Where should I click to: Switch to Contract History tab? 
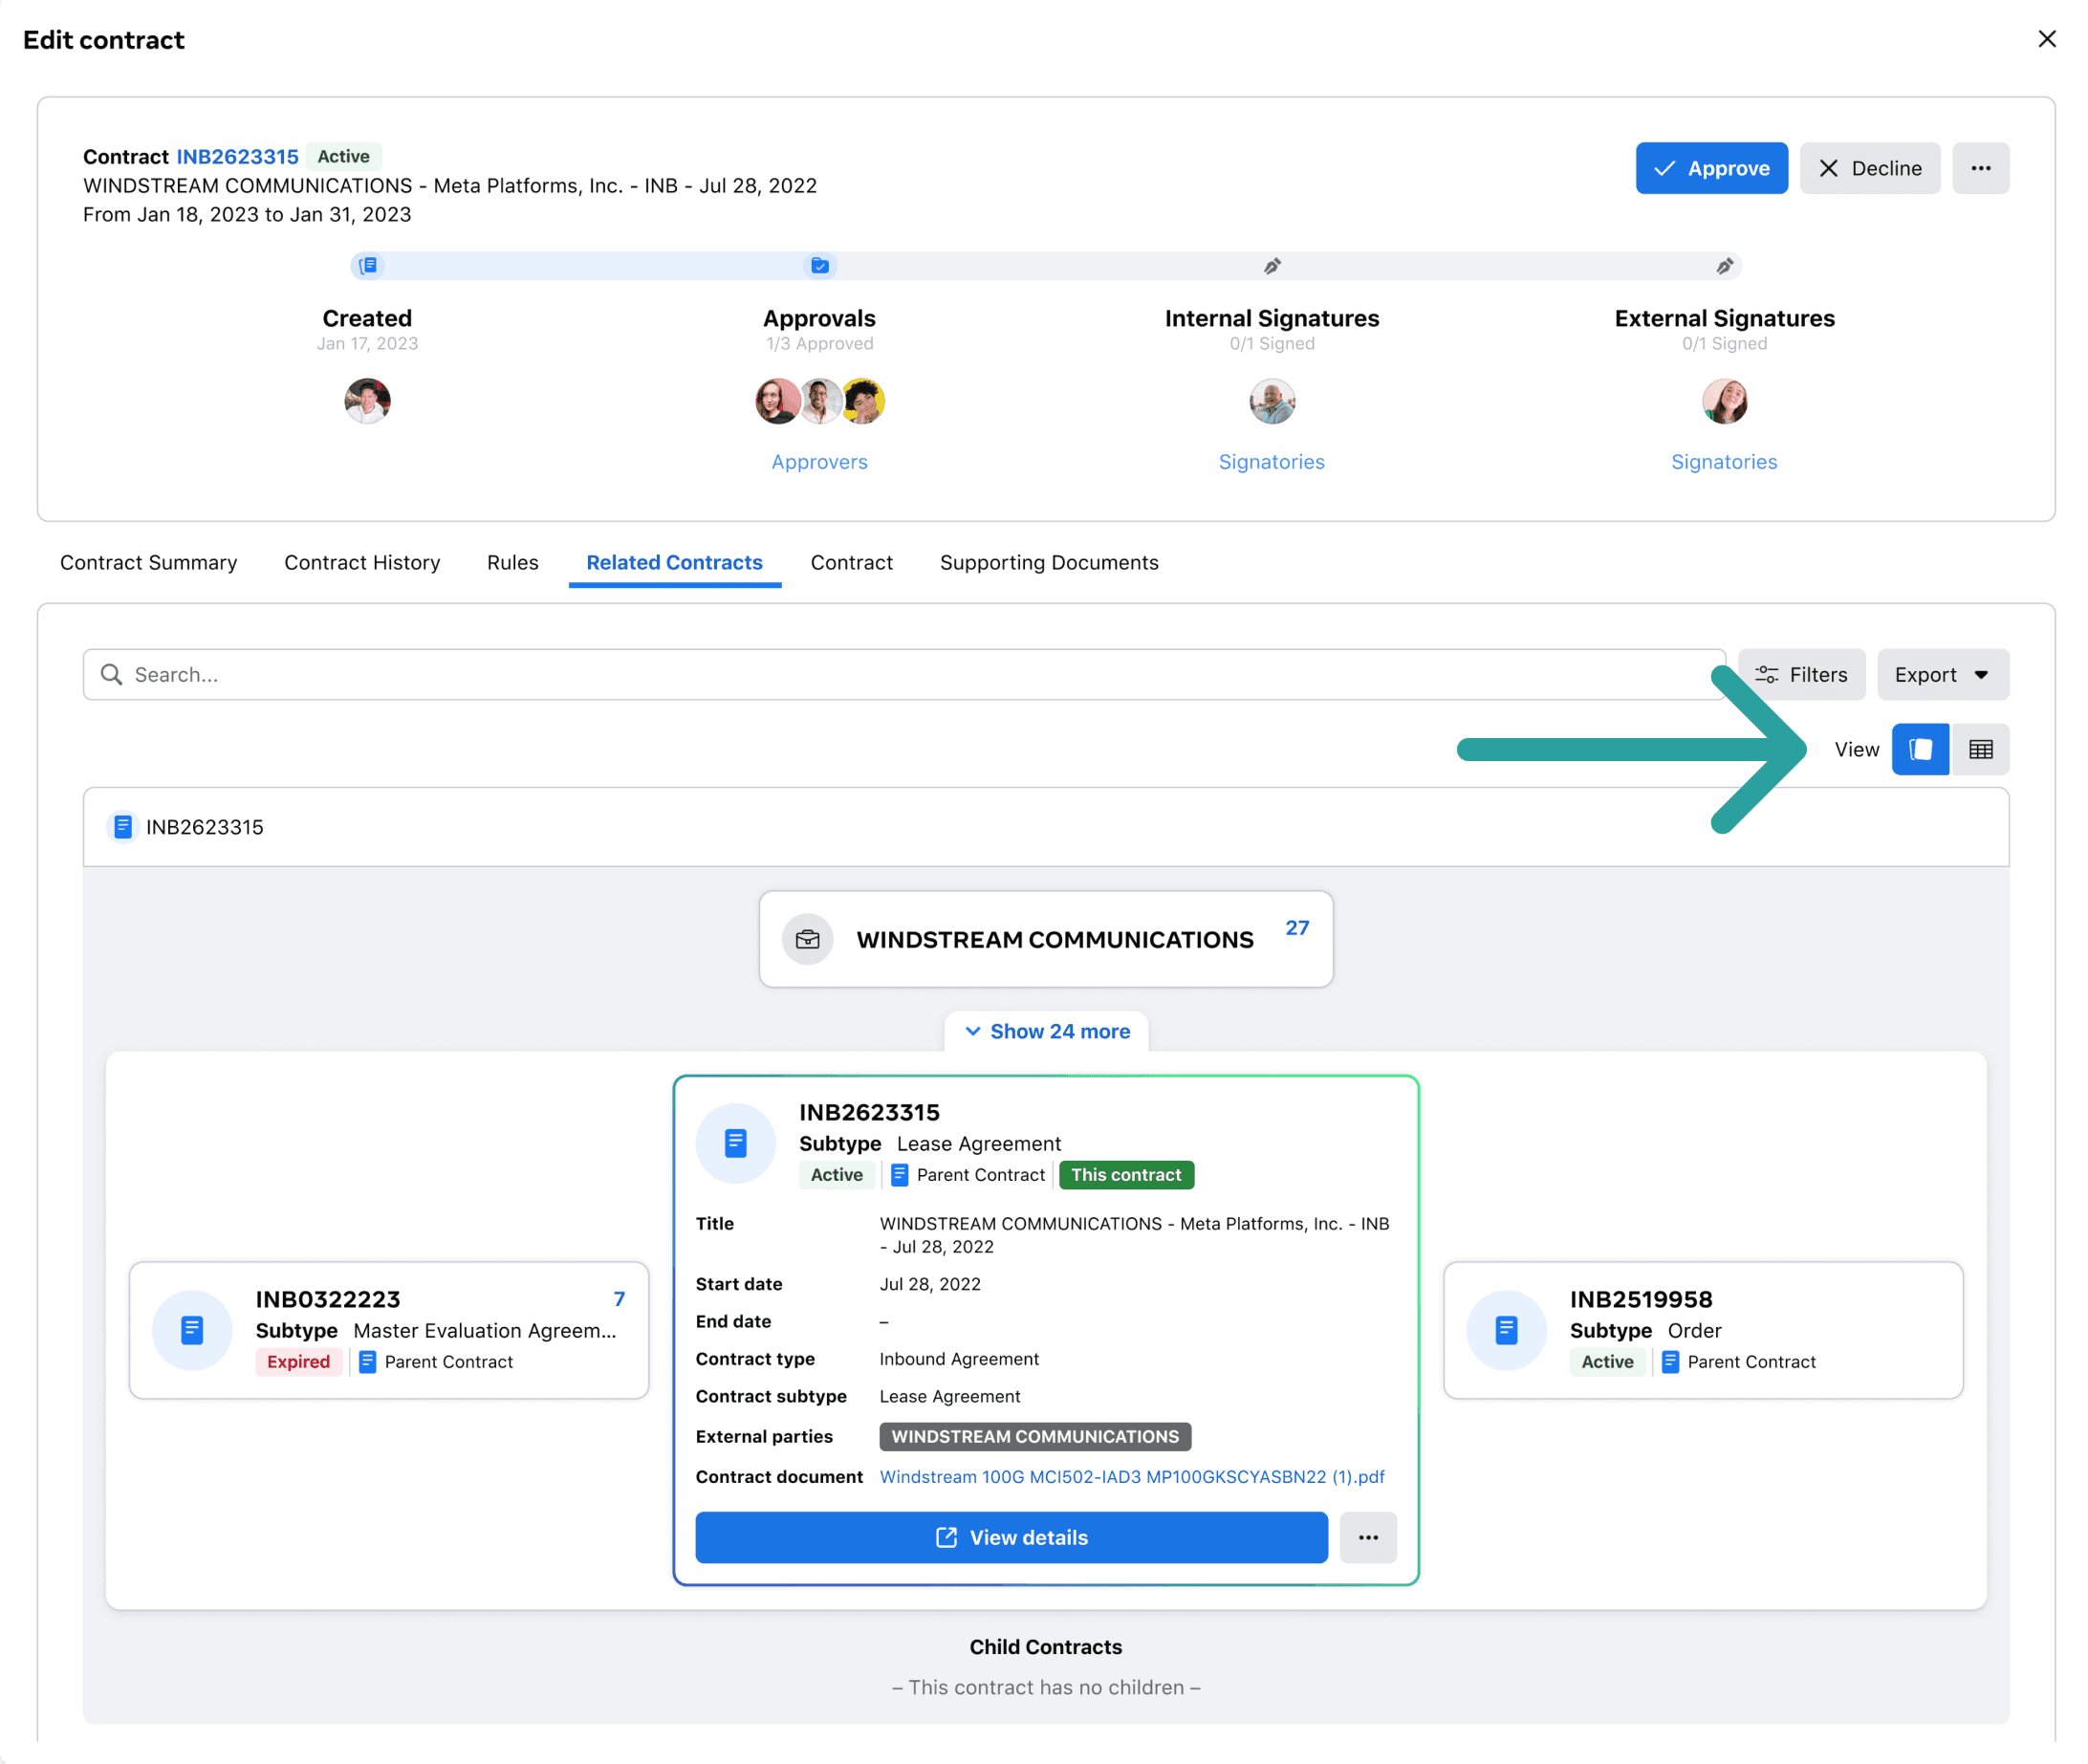click(362, 562)
